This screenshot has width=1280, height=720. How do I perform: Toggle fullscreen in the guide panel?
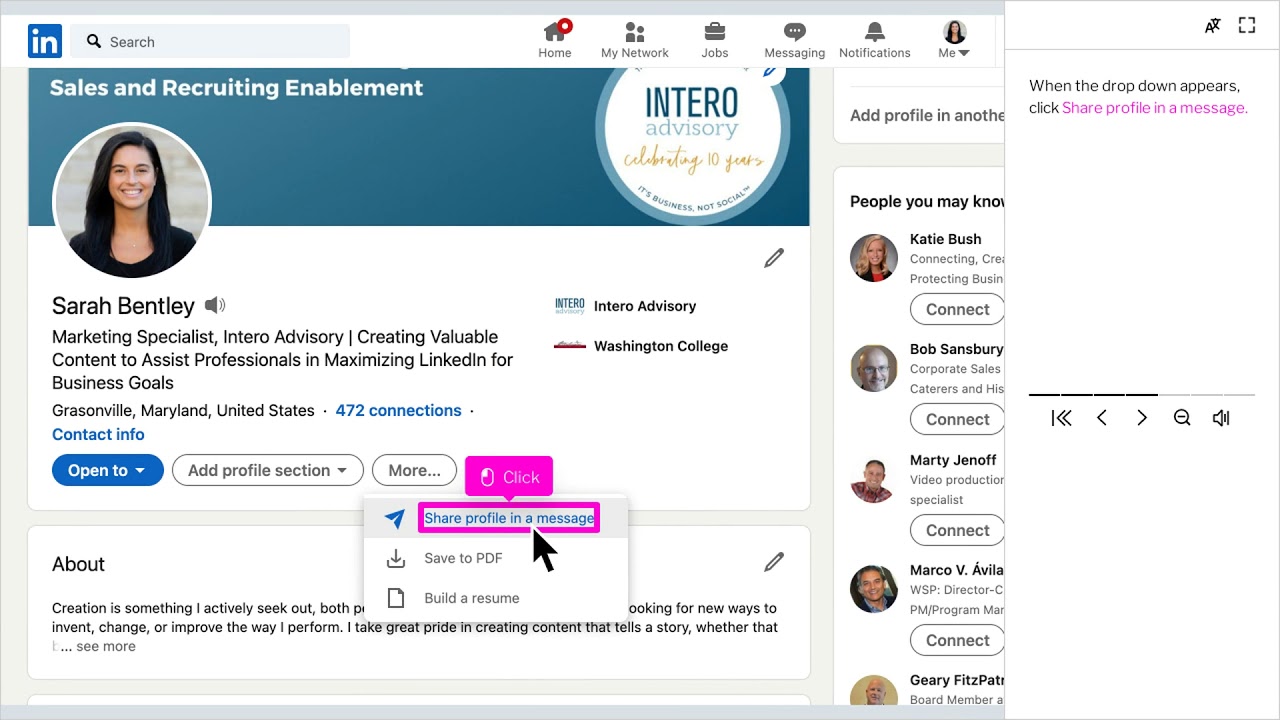click(1247, 26)
